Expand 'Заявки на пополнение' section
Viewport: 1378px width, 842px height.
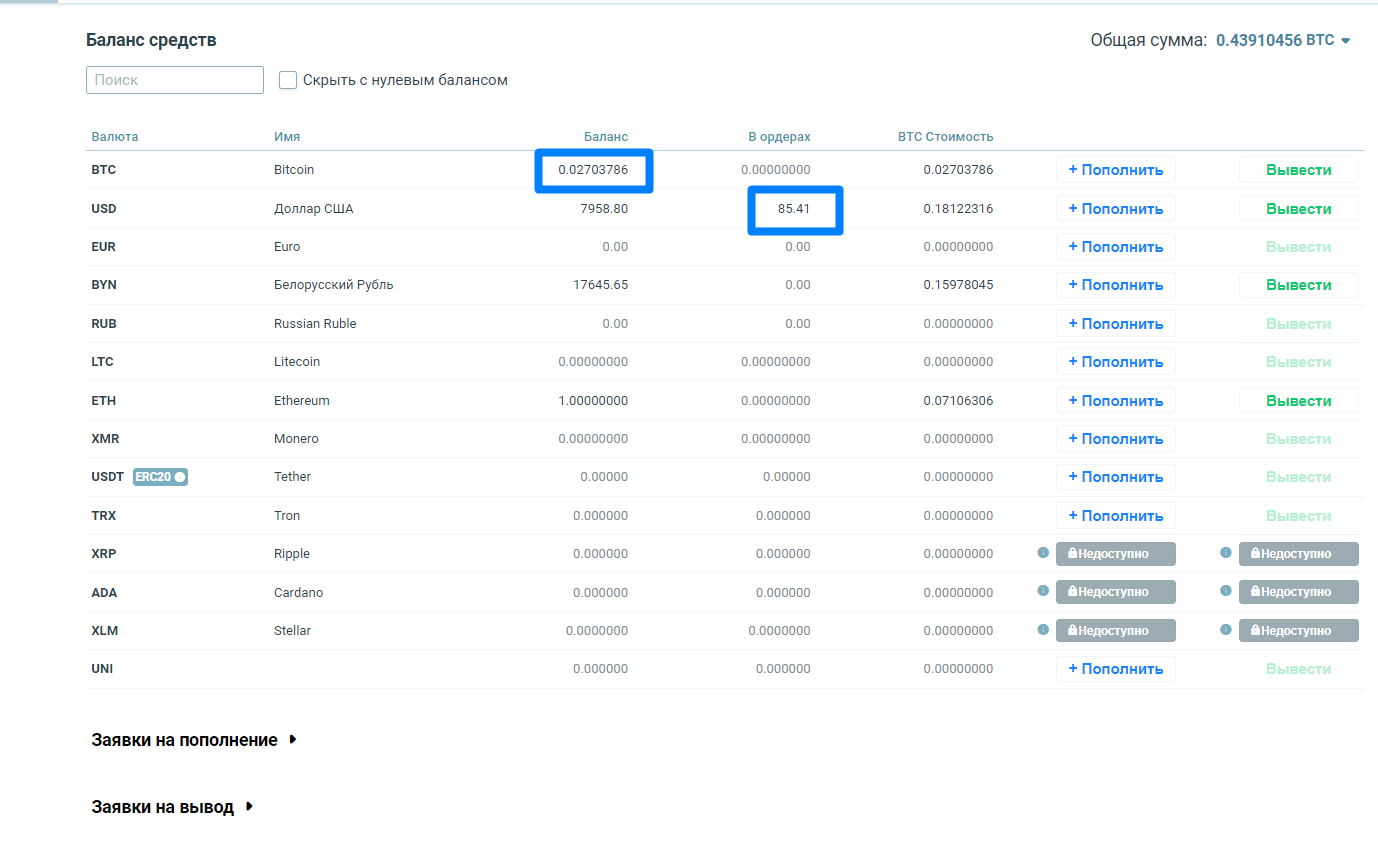click(x=195, y=740)
